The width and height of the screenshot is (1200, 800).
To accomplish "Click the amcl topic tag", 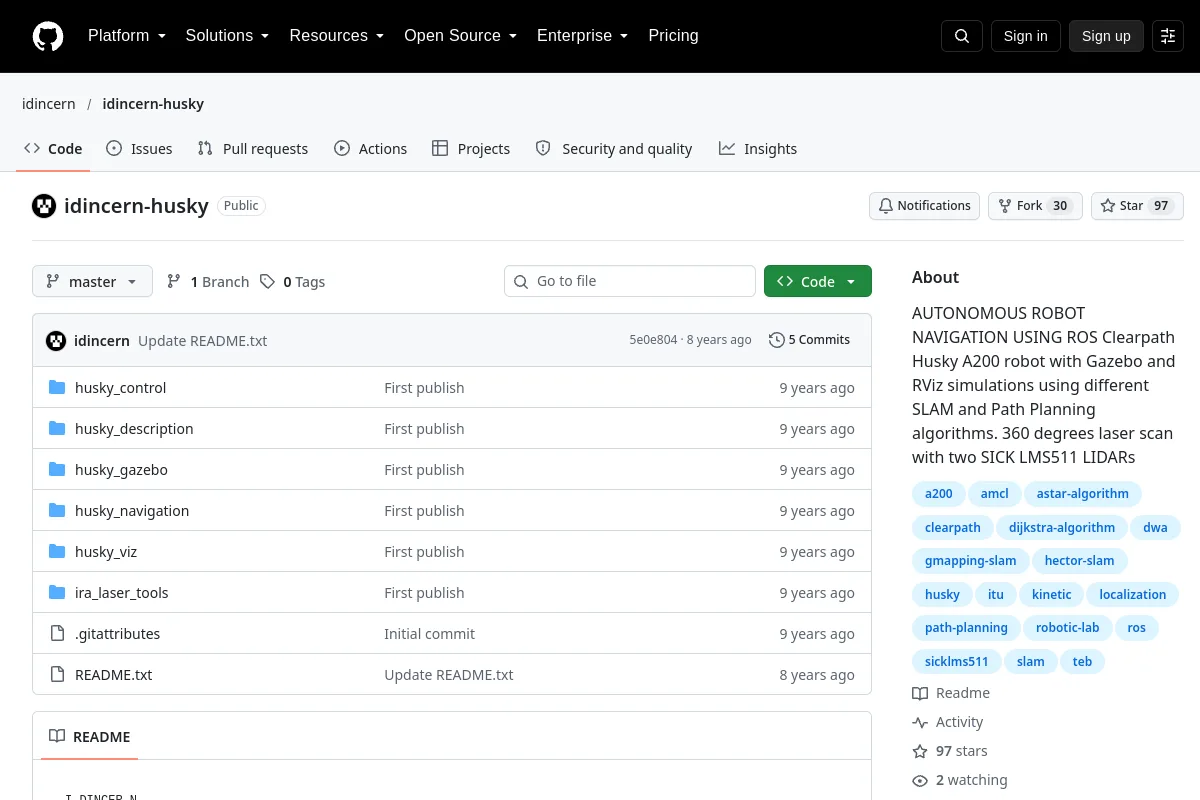I will pos(995,493).
